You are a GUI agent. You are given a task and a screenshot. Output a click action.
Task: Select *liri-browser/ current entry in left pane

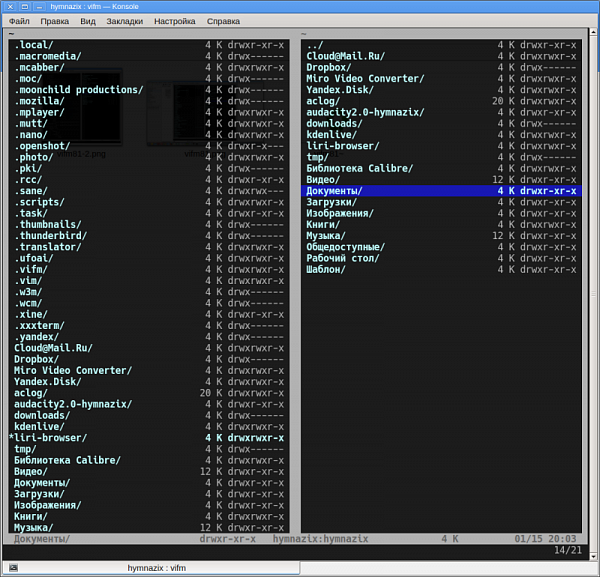[149, 438]
